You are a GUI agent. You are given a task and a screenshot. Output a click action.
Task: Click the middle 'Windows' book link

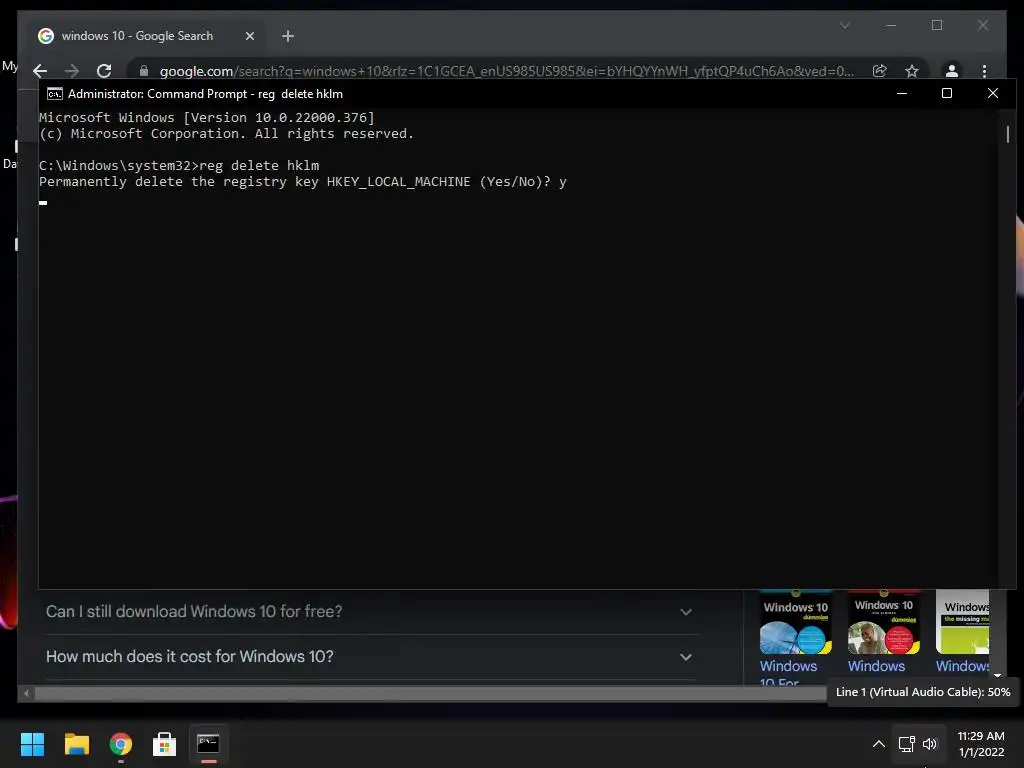tap(876, 666)
